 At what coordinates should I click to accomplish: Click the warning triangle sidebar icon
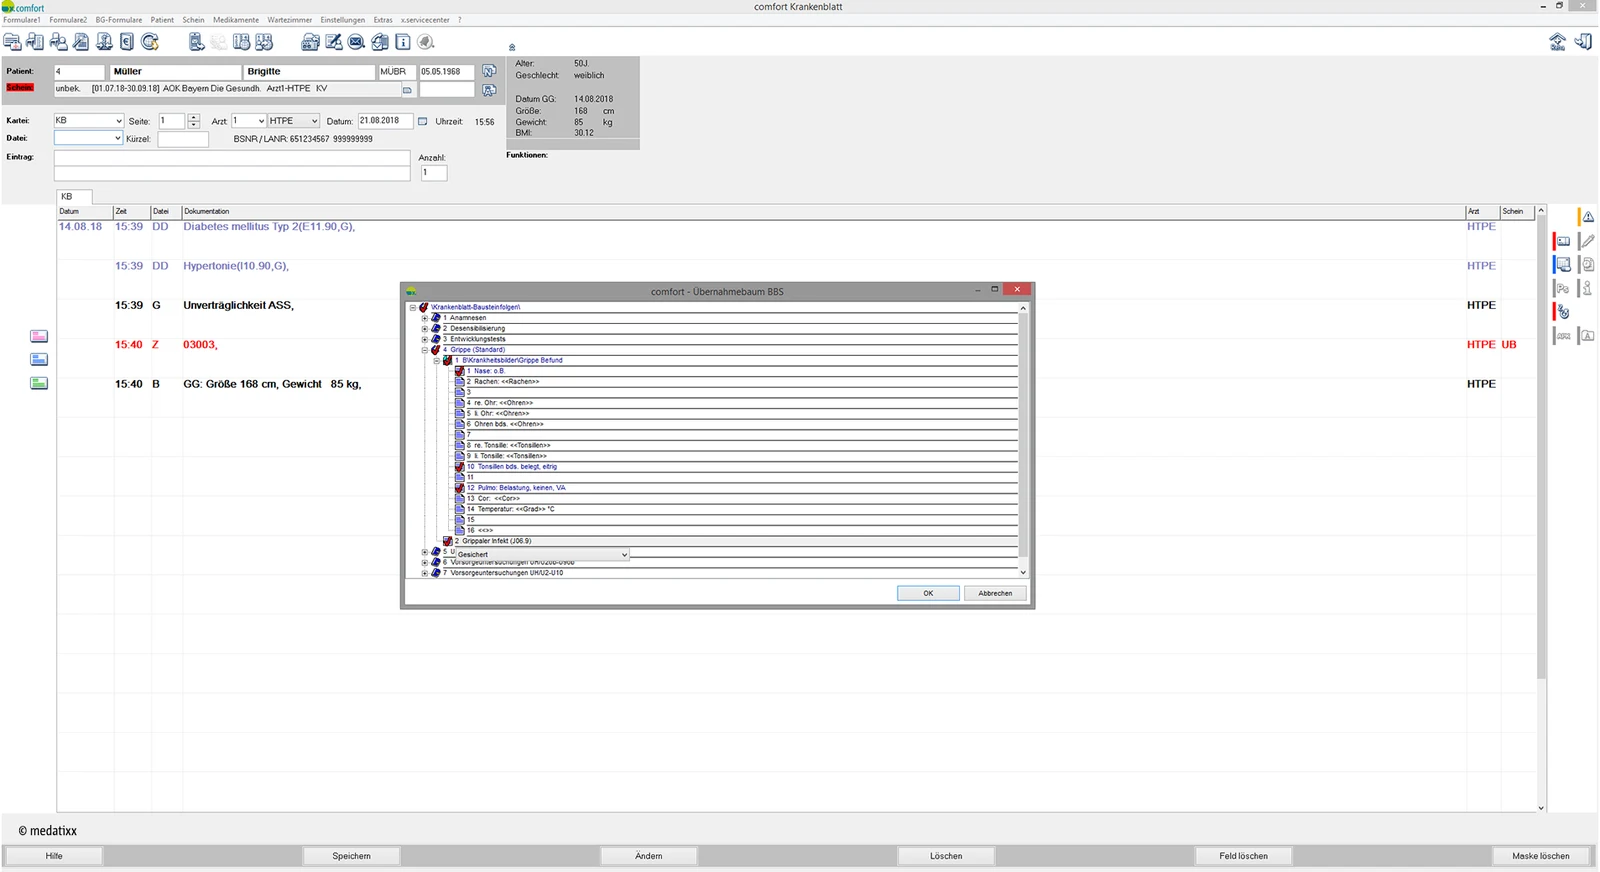pos(1587,217)
